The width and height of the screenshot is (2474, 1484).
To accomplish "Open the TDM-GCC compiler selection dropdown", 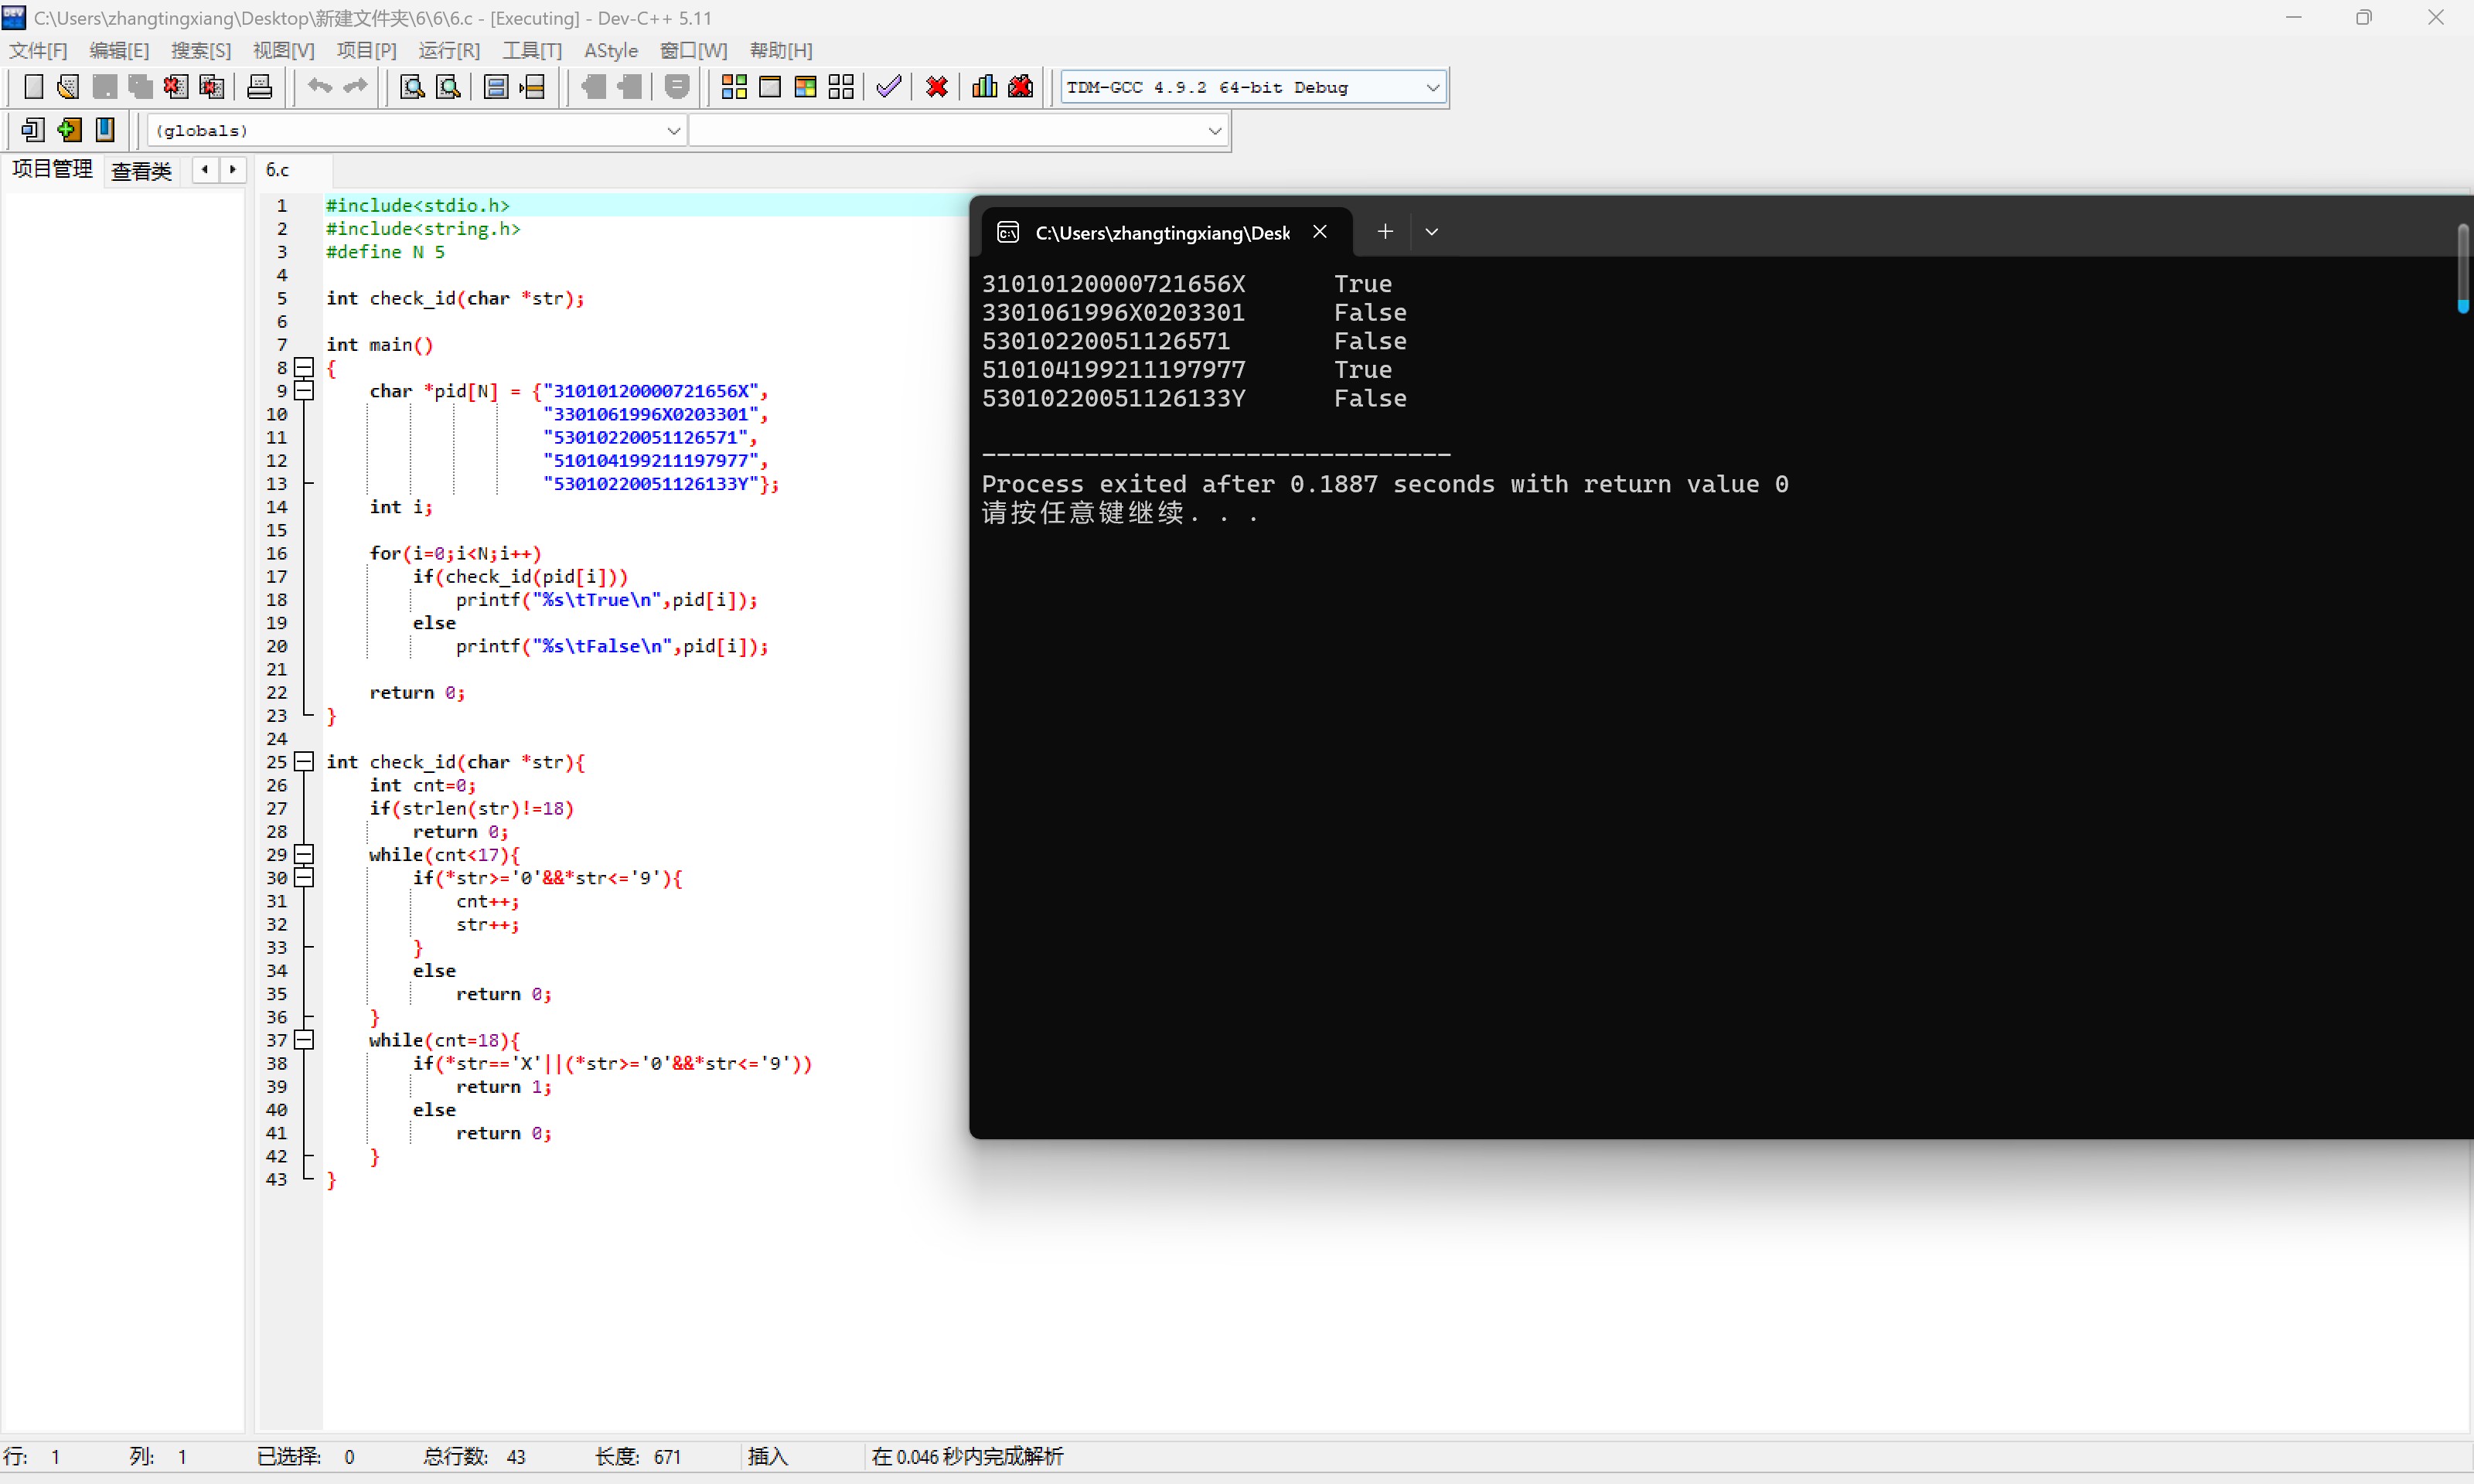I will [x=1432, y=88].
